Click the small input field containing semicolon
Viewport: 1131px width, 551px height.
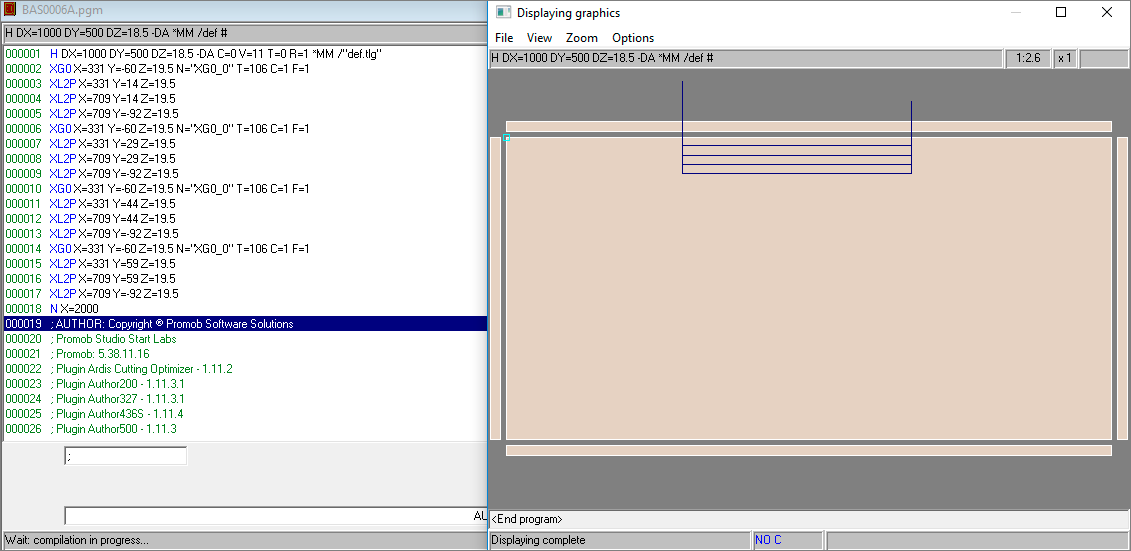point(126,456)
